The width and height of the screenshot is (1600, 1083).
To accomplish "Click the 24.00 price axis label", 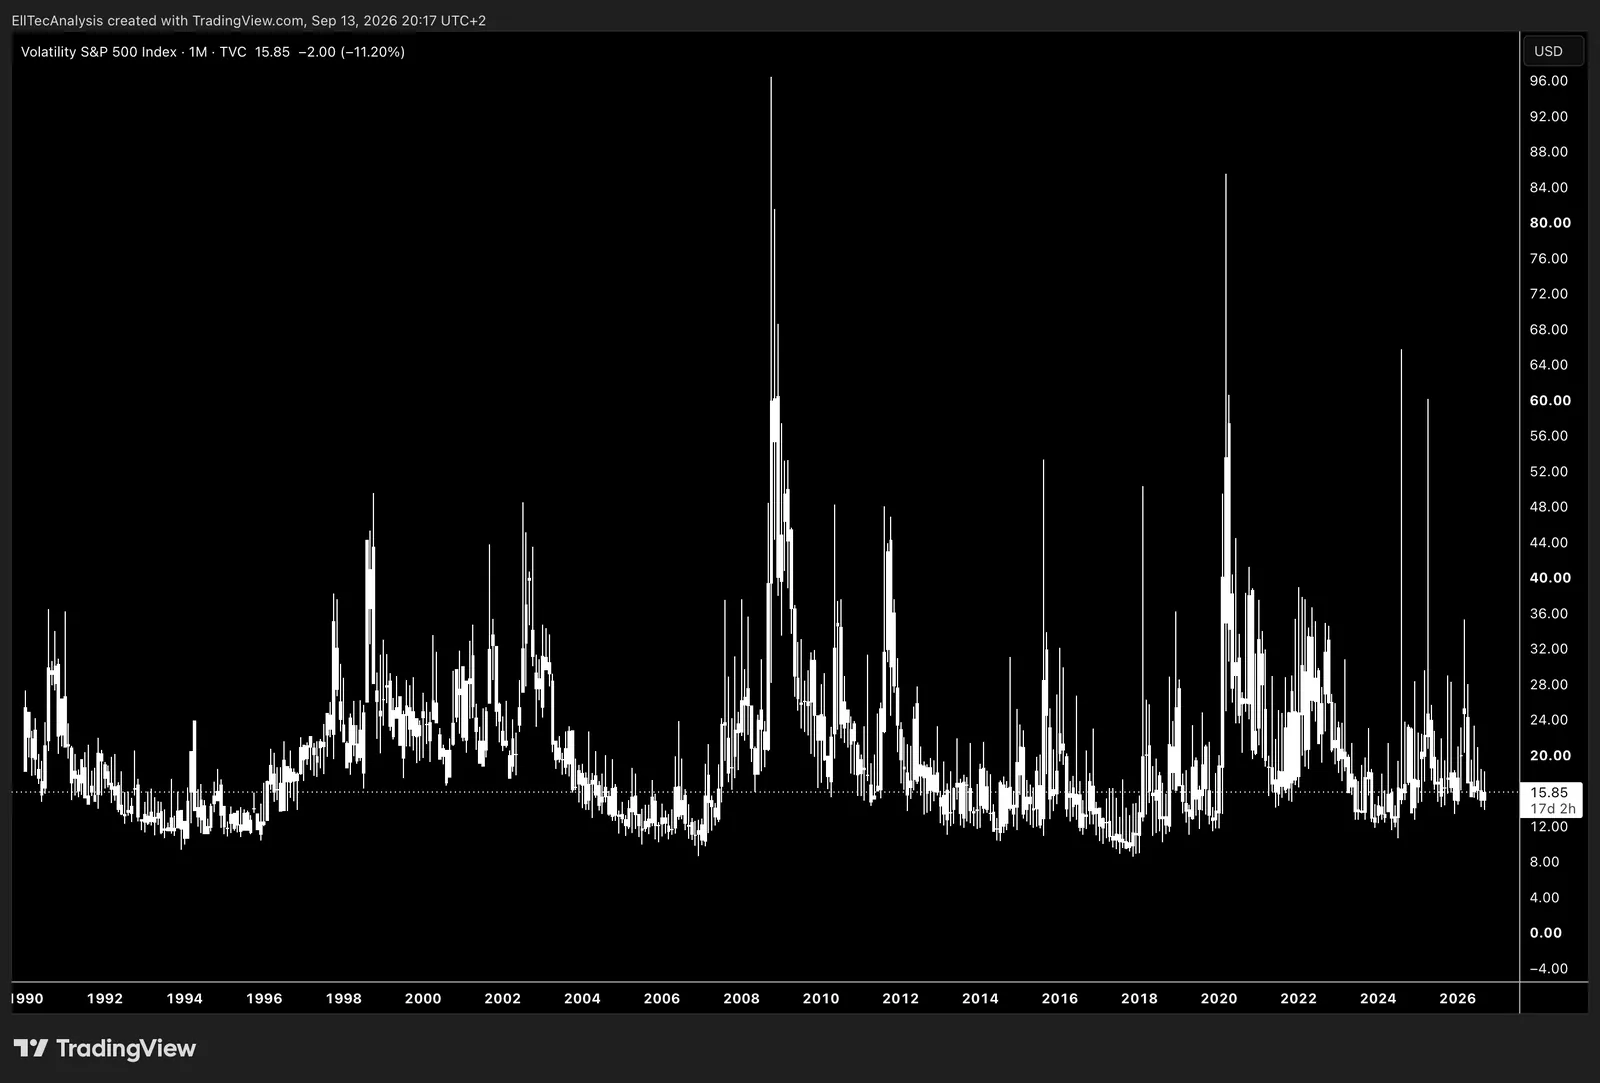I will point(1548,720).
